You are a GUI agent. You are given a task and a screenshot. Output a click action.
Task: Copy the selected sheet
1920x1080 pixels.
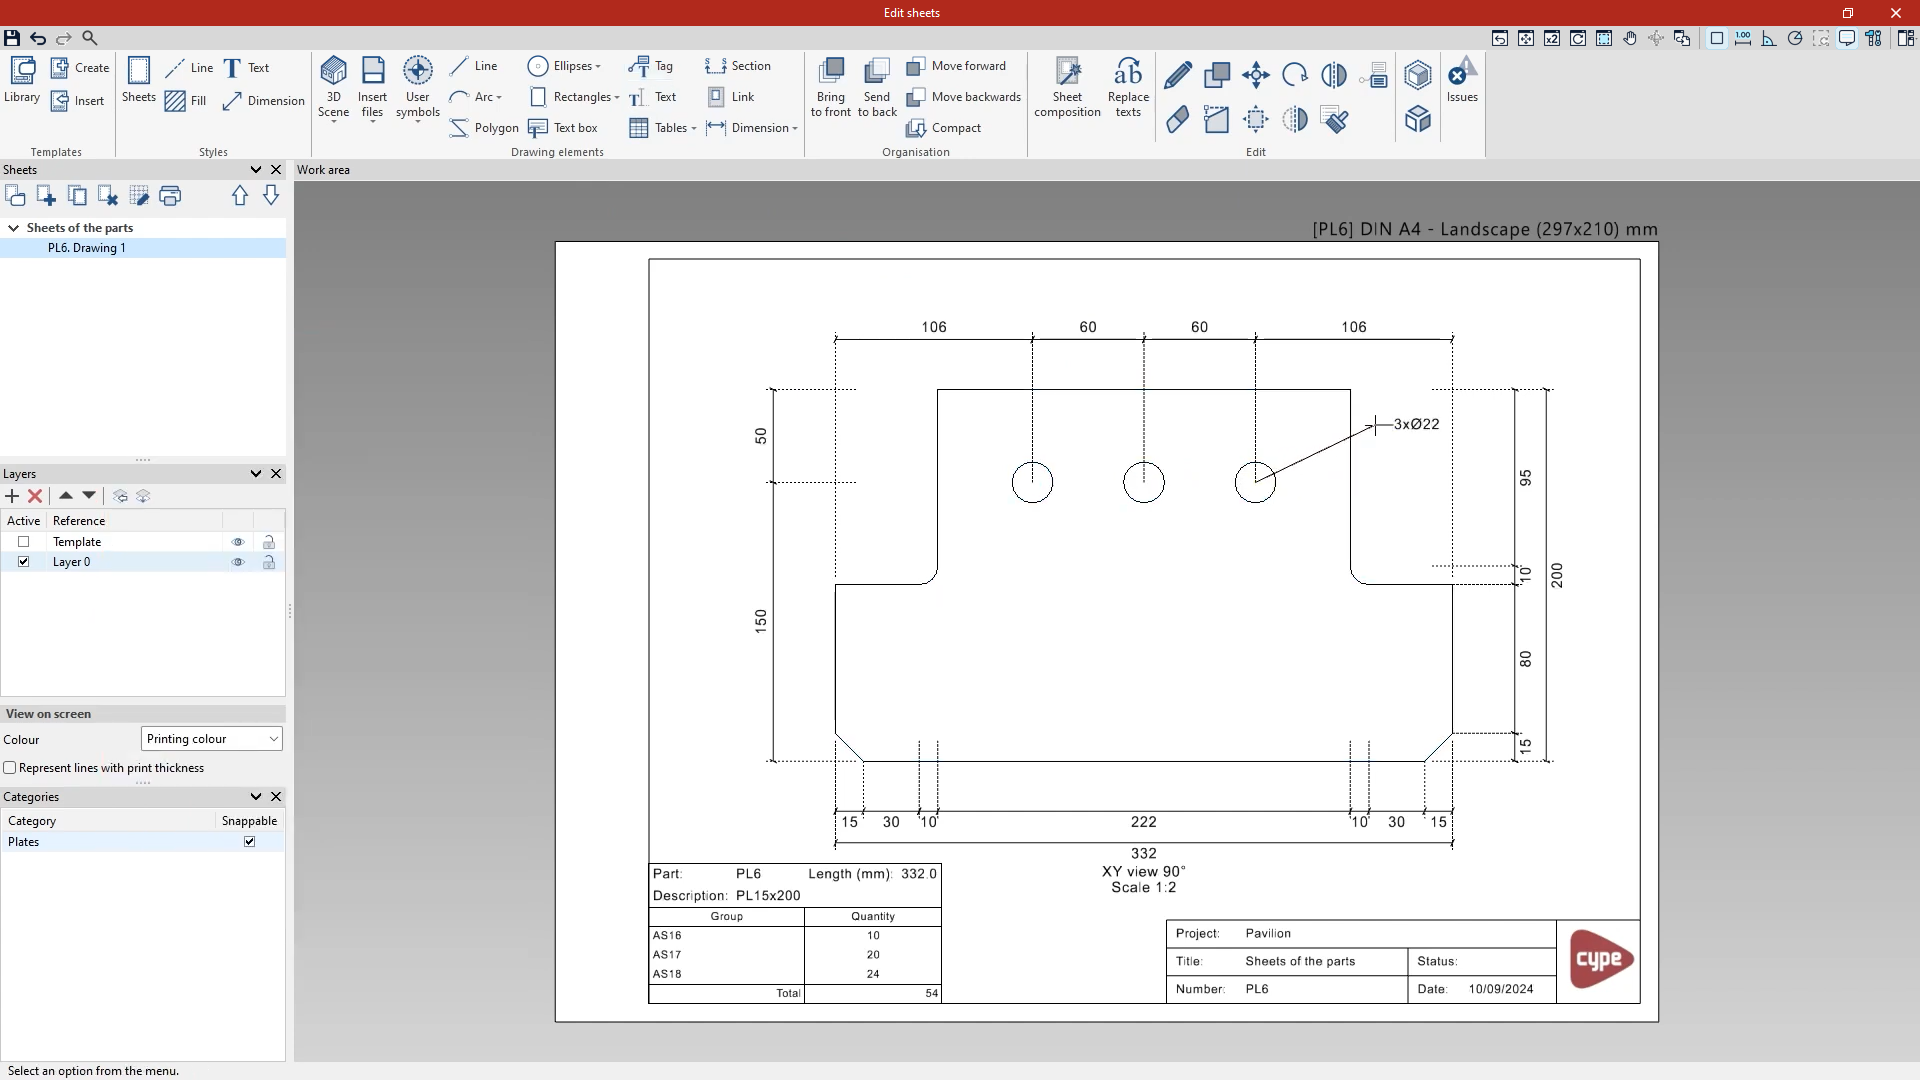(x=77, y=196)
